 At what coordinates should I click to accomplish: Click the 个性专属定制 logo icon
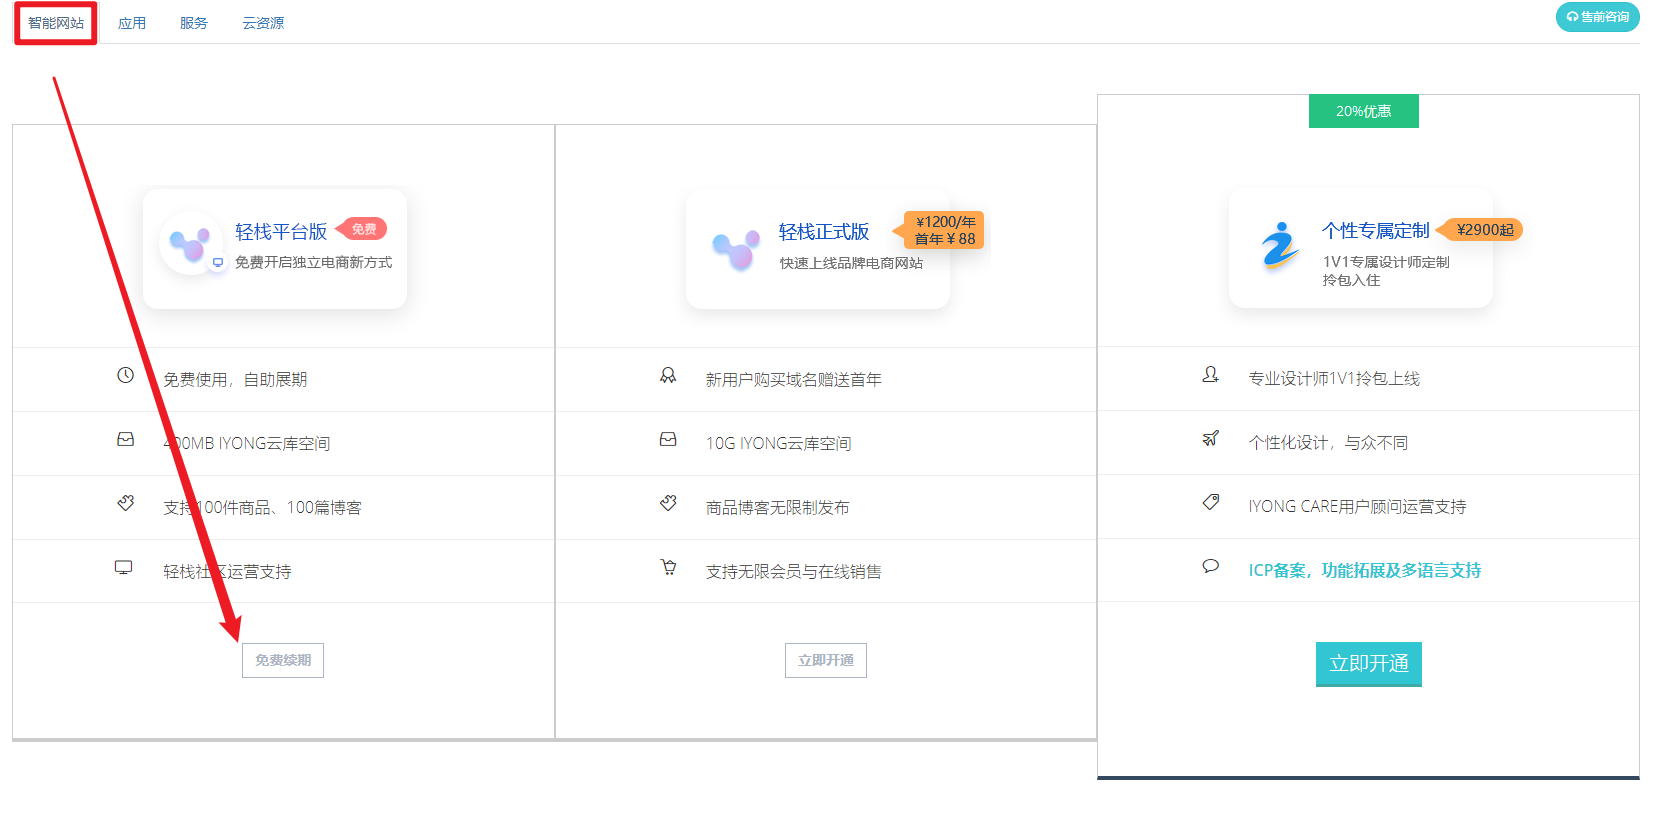(1279, 245)
